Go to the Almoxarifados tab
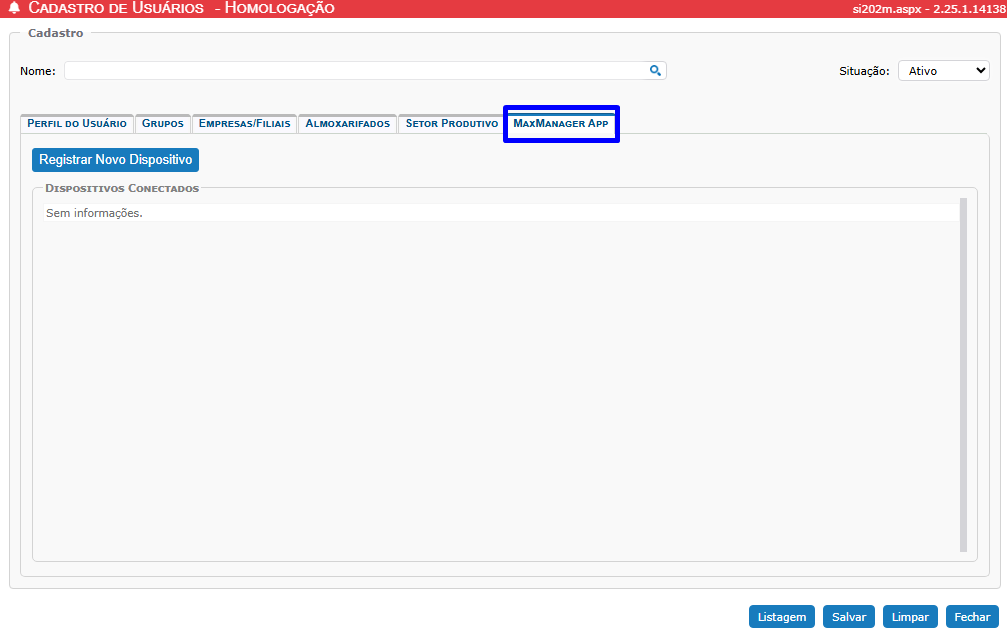Screen dimensions: 1007x635 point(347,124)
